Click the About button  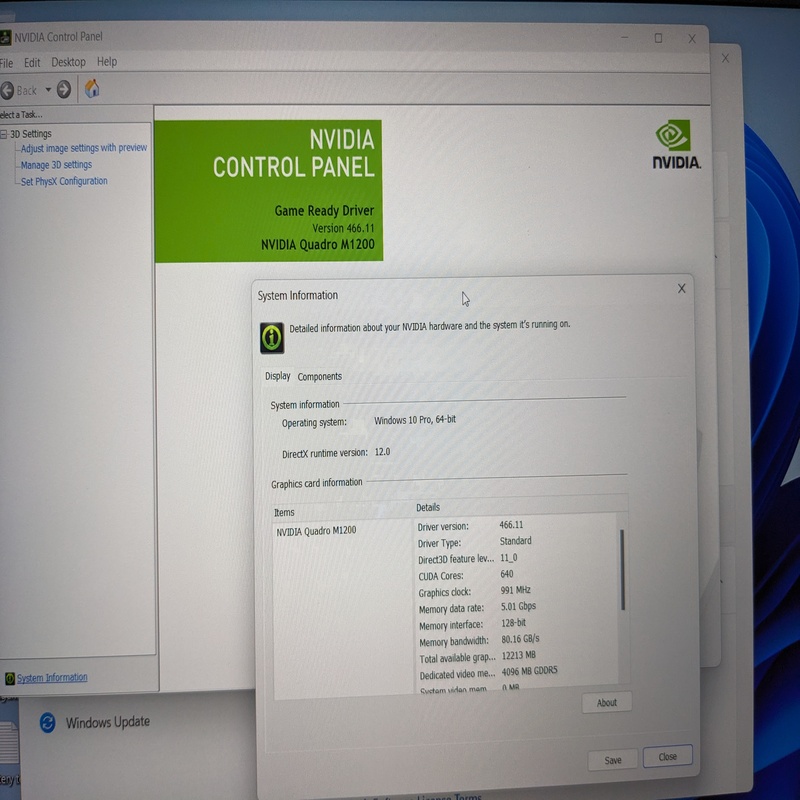(x=607, y=703)
